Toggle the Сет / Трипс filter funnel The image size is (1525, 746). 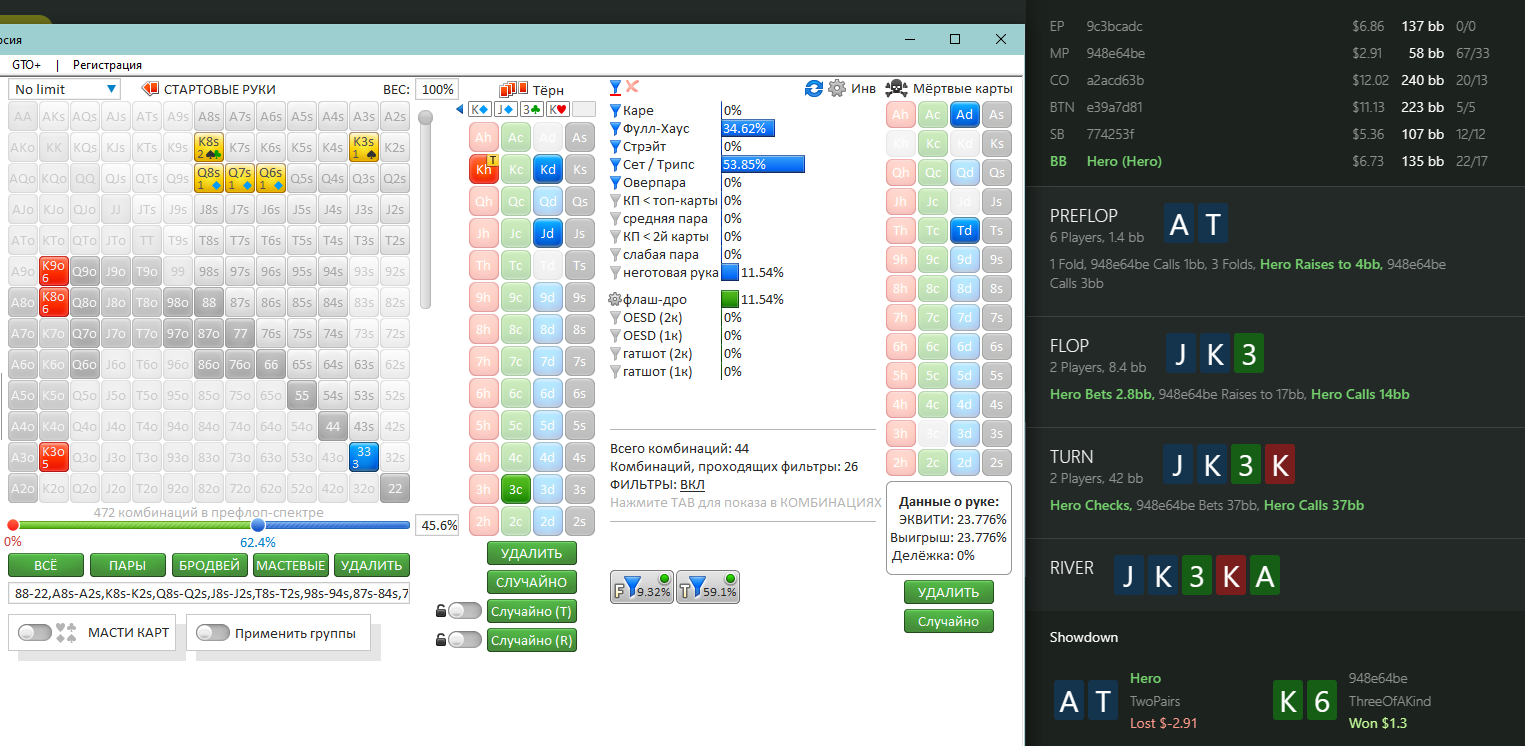pyautogui.click(x=616, y=164)
